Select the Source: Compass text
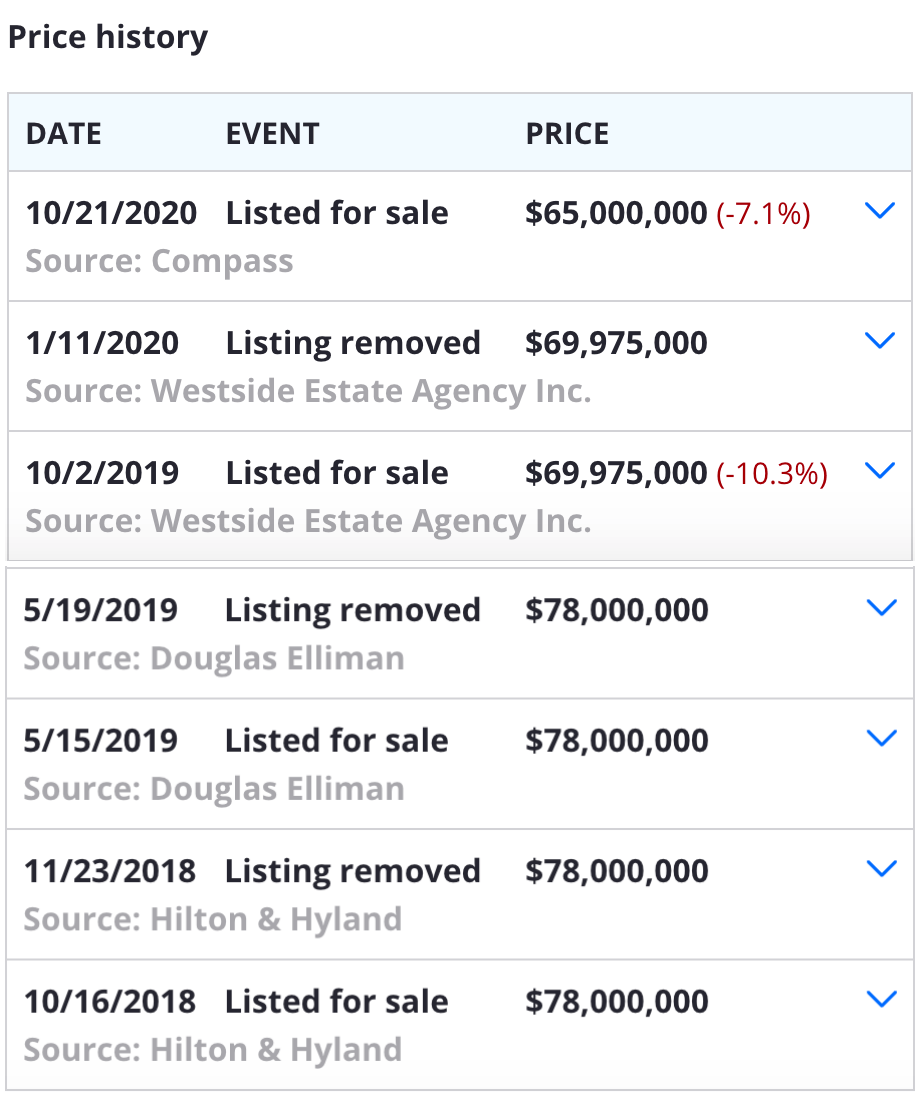The width and height of the screenshot is (920, 1097). pyautogui.click(x=160, y=261)
